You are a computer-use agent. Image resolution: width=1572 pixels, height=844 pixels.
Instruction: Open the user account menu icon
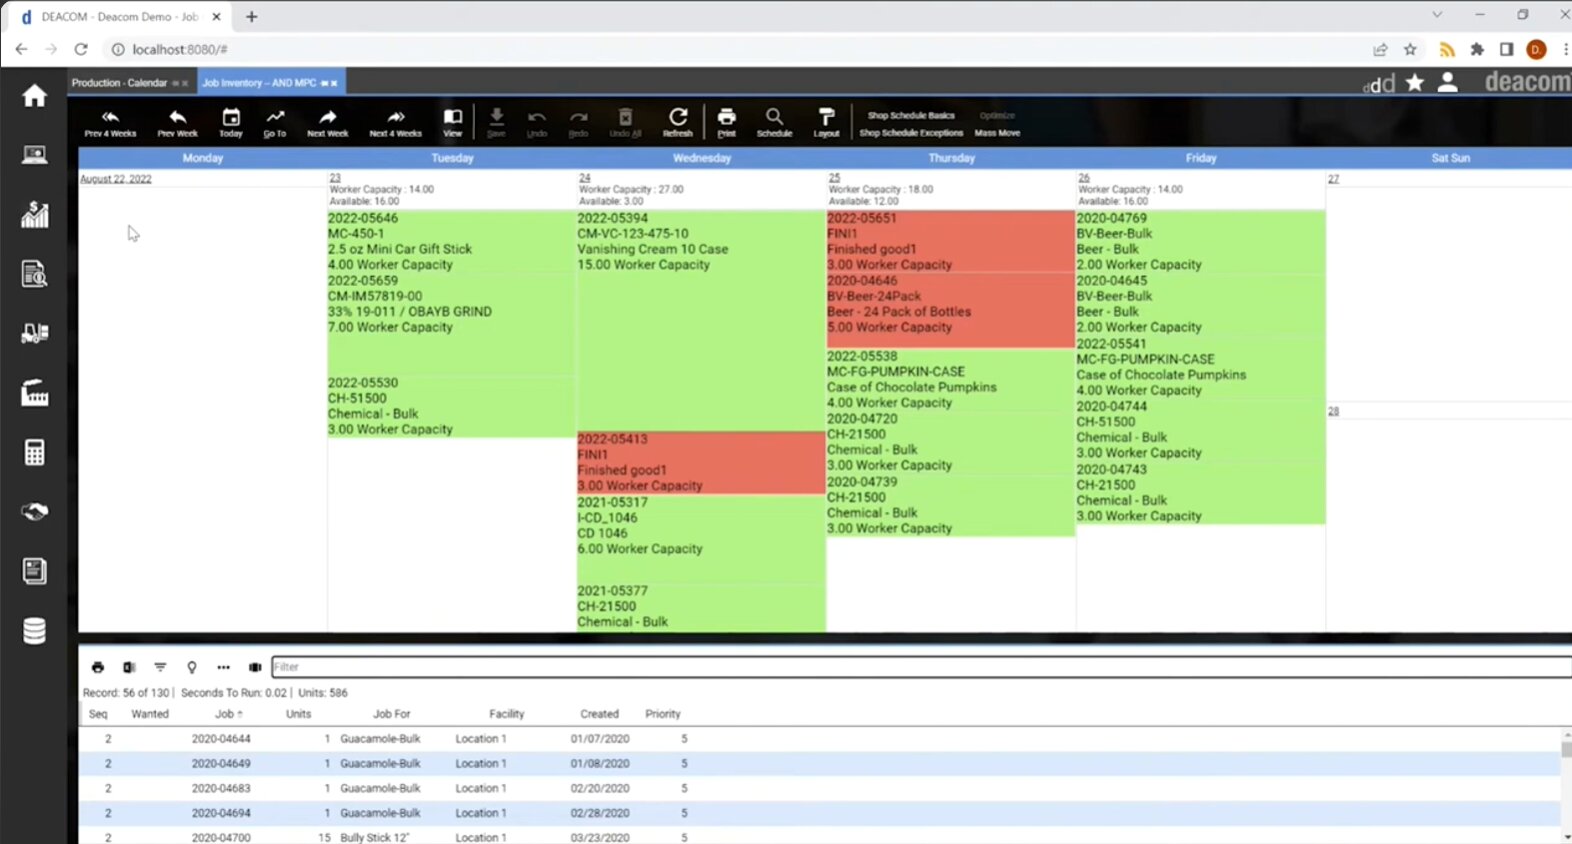point(1447,82)
